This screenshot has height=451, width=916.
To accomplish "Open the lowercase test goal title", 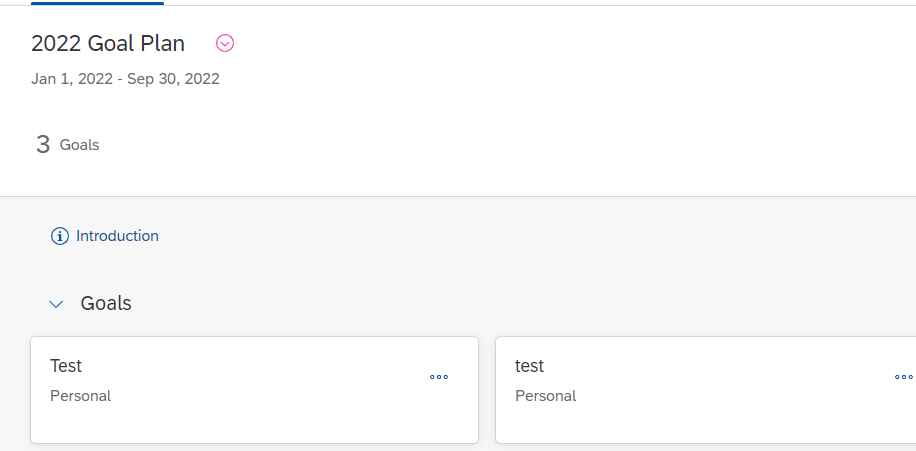I will click(529, 366).
